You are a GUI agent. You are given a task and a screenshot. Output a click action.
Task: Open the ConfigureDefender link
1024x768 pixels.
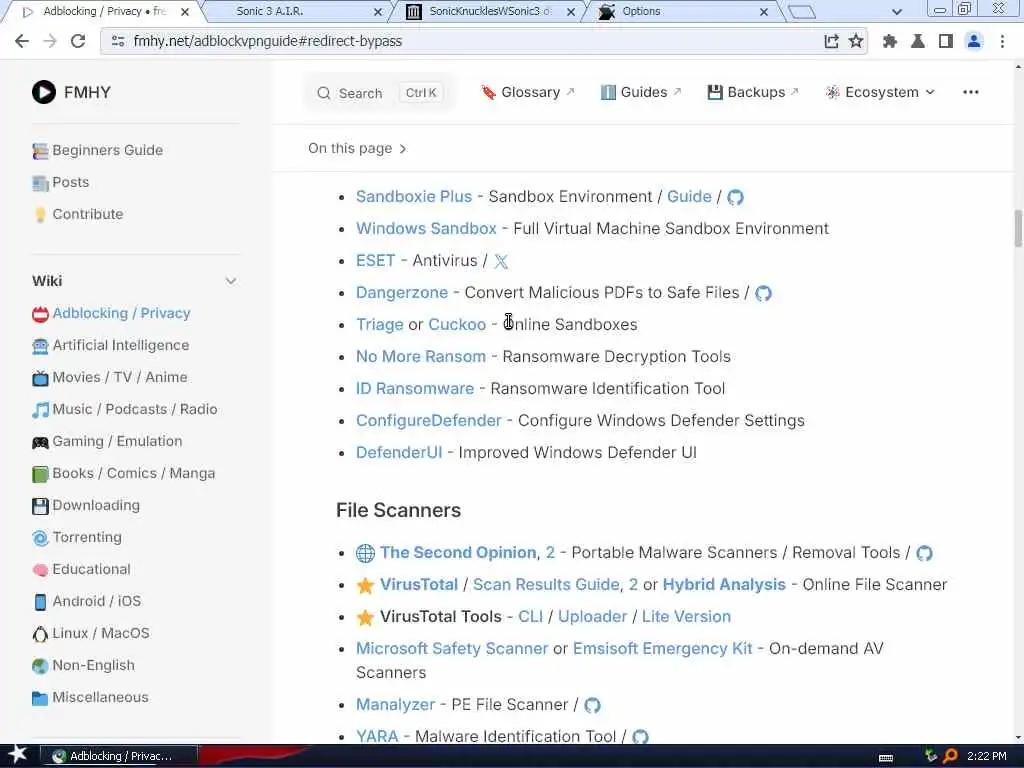coord(428,421)
